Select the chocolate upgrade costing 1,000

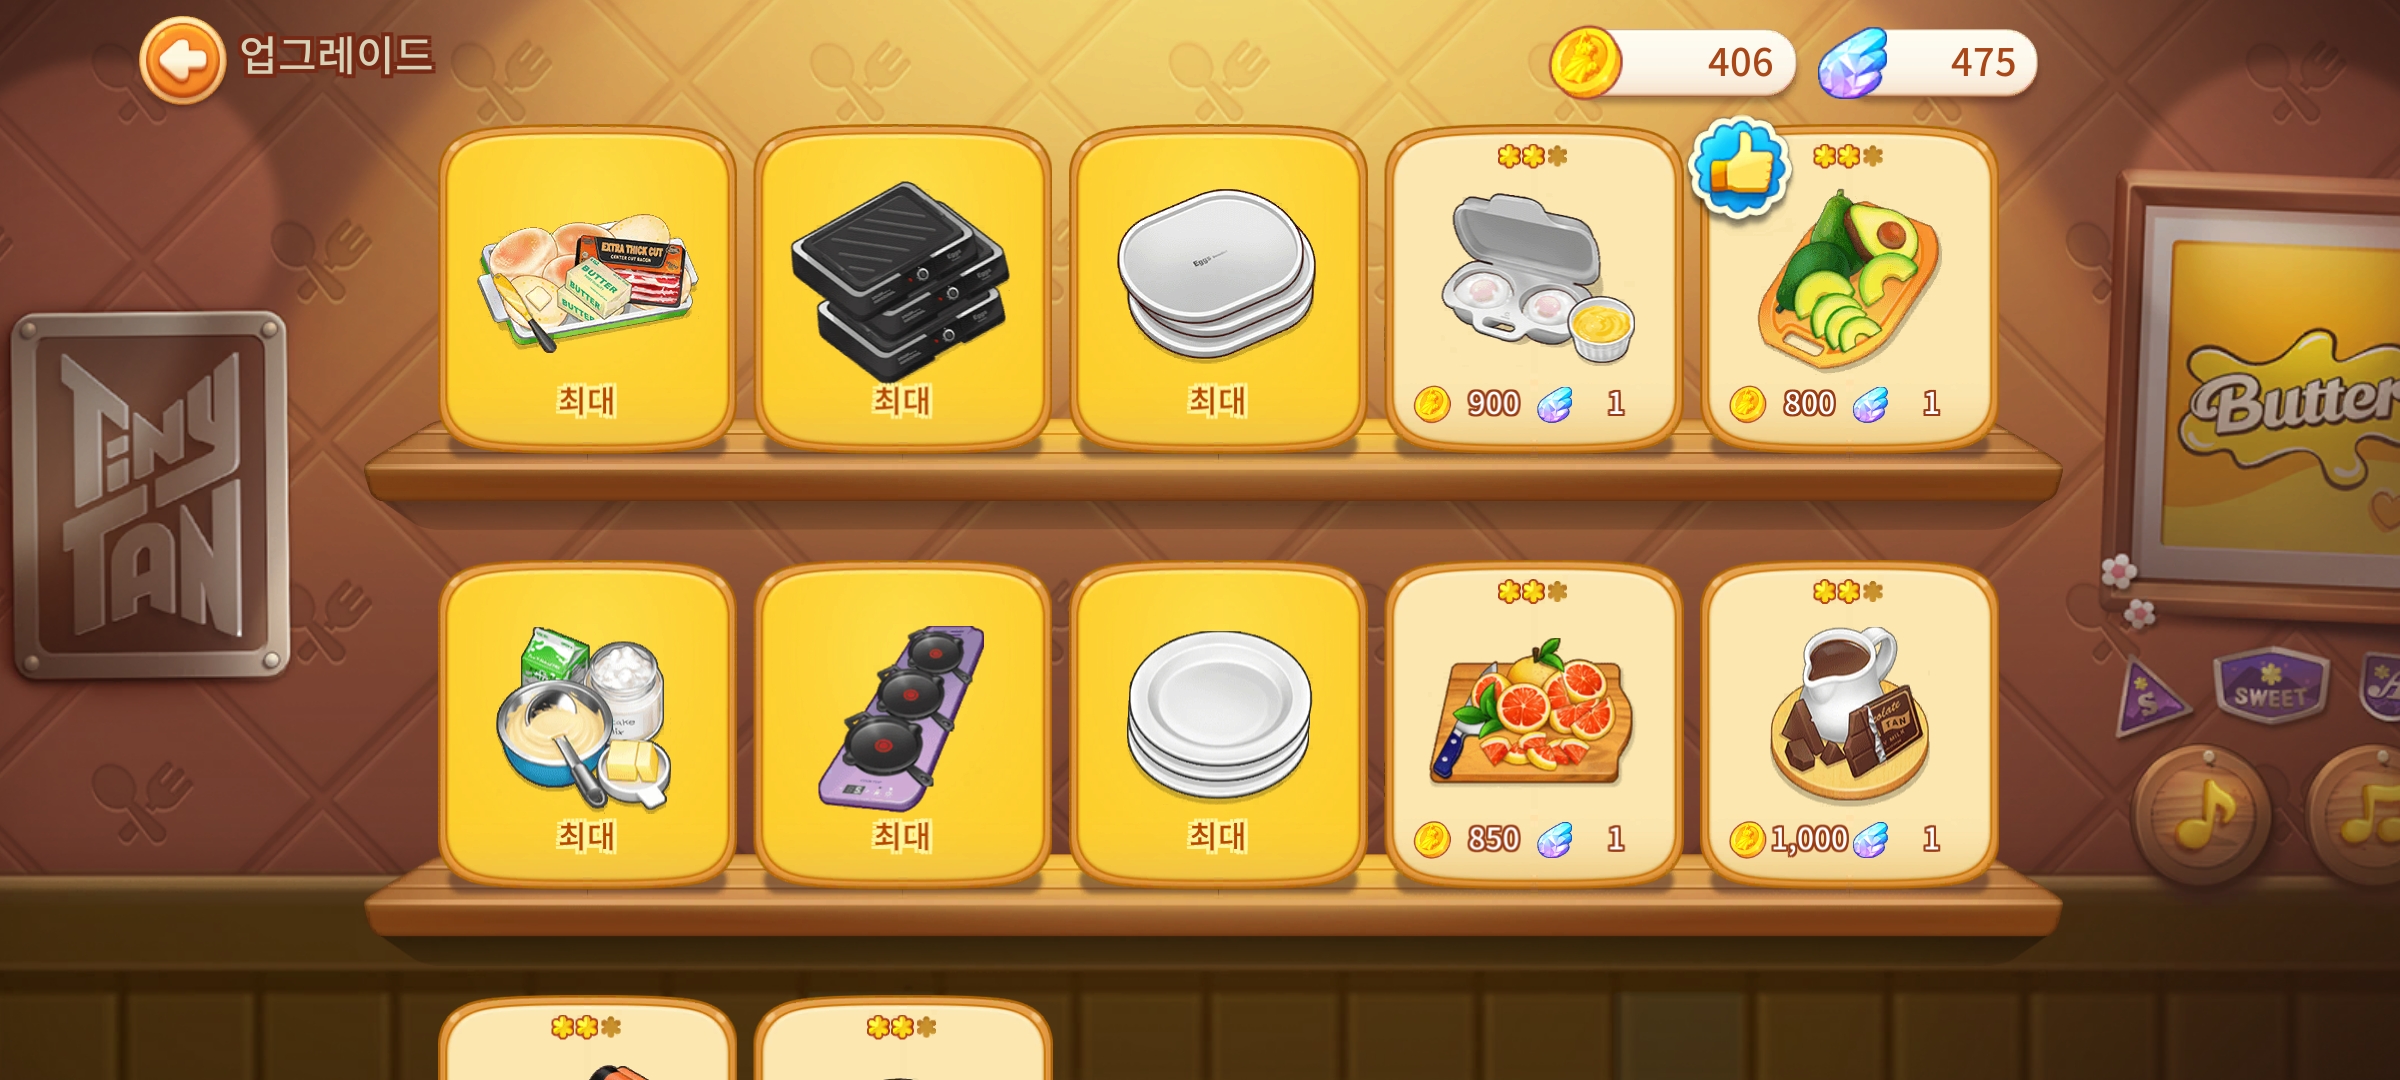click(x=1849, y=725)
